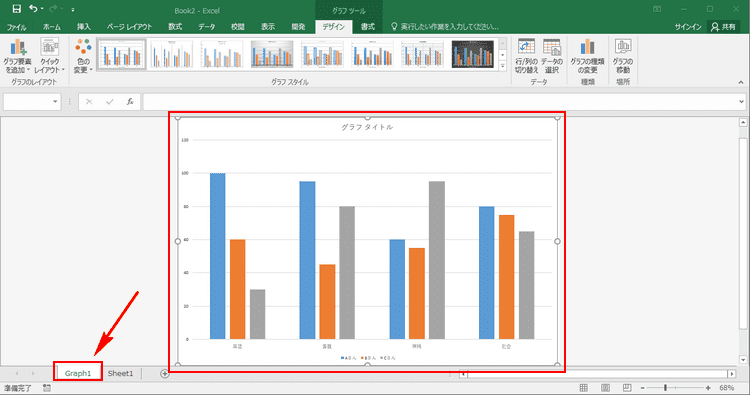This screenshot has width=750, height=395.
Task: Switch to Page Layout view icon
Action: [x=606, y=388]
